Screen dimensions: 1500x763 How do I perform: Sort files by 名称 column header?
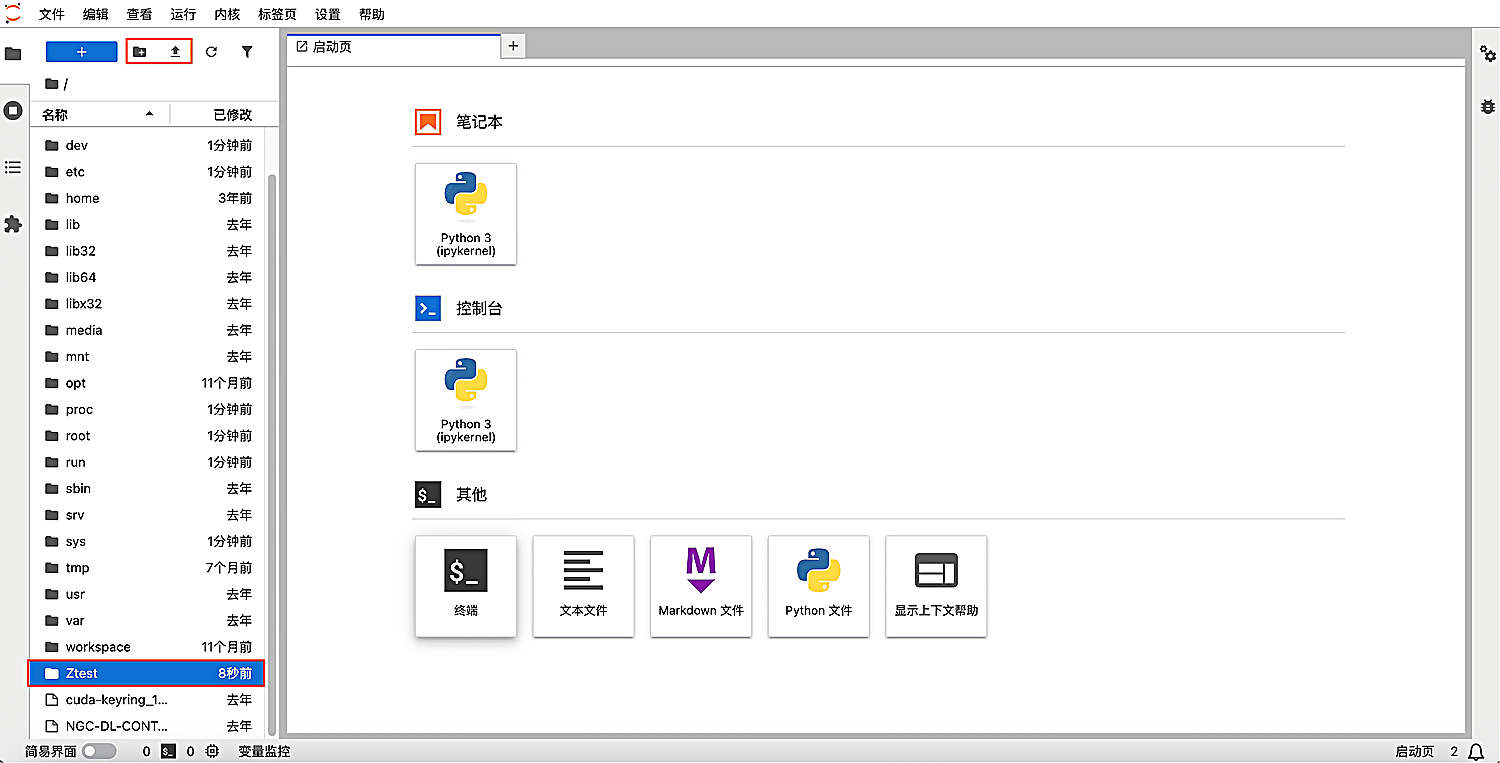tap(98, 115)
